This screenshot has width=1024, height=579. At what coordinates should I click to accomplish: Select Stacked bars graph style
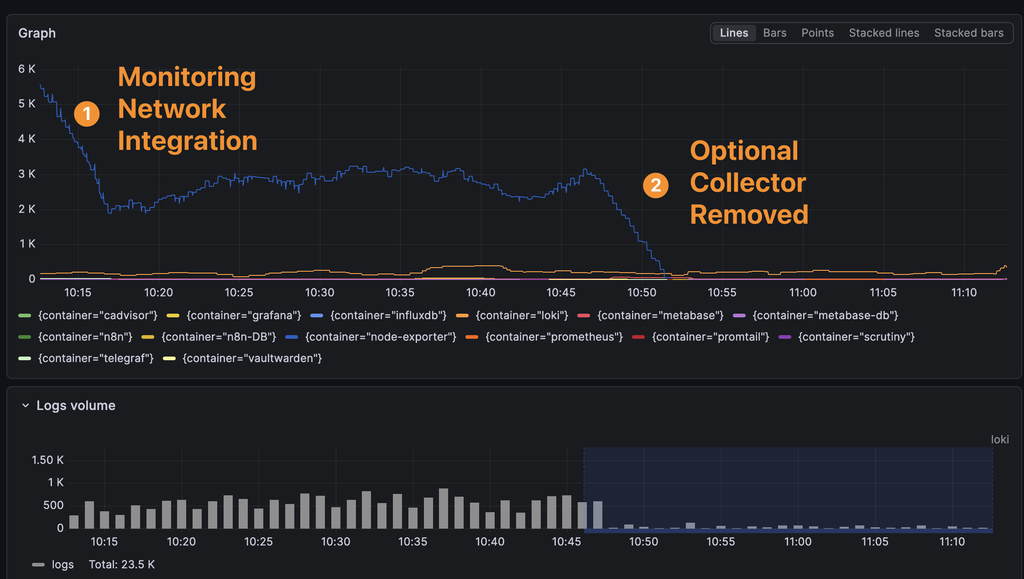968,33
